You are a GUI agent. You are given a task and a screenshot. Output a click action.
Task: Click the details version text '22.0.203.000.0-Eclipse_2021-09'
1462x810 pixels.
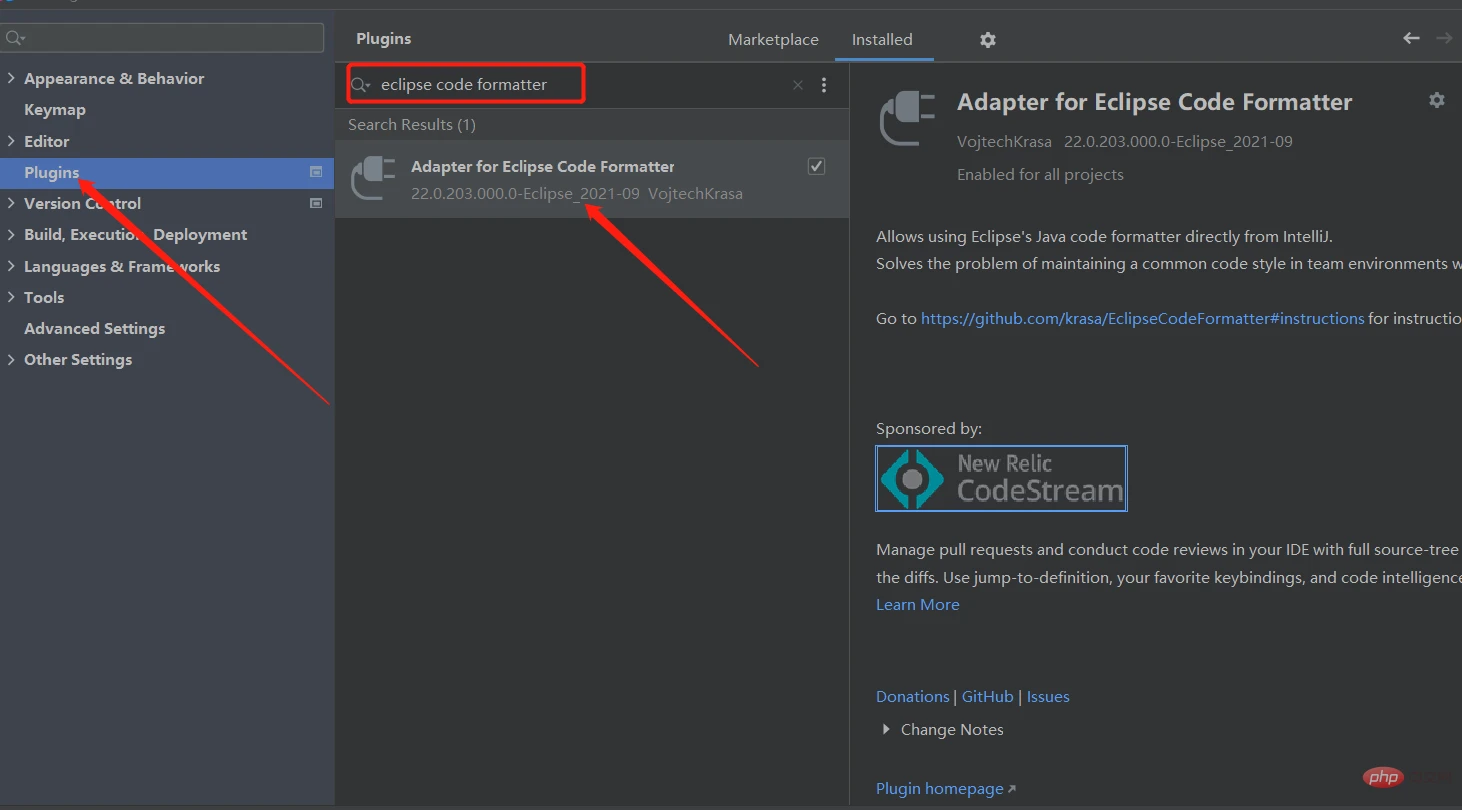[x=1178, y=141]
